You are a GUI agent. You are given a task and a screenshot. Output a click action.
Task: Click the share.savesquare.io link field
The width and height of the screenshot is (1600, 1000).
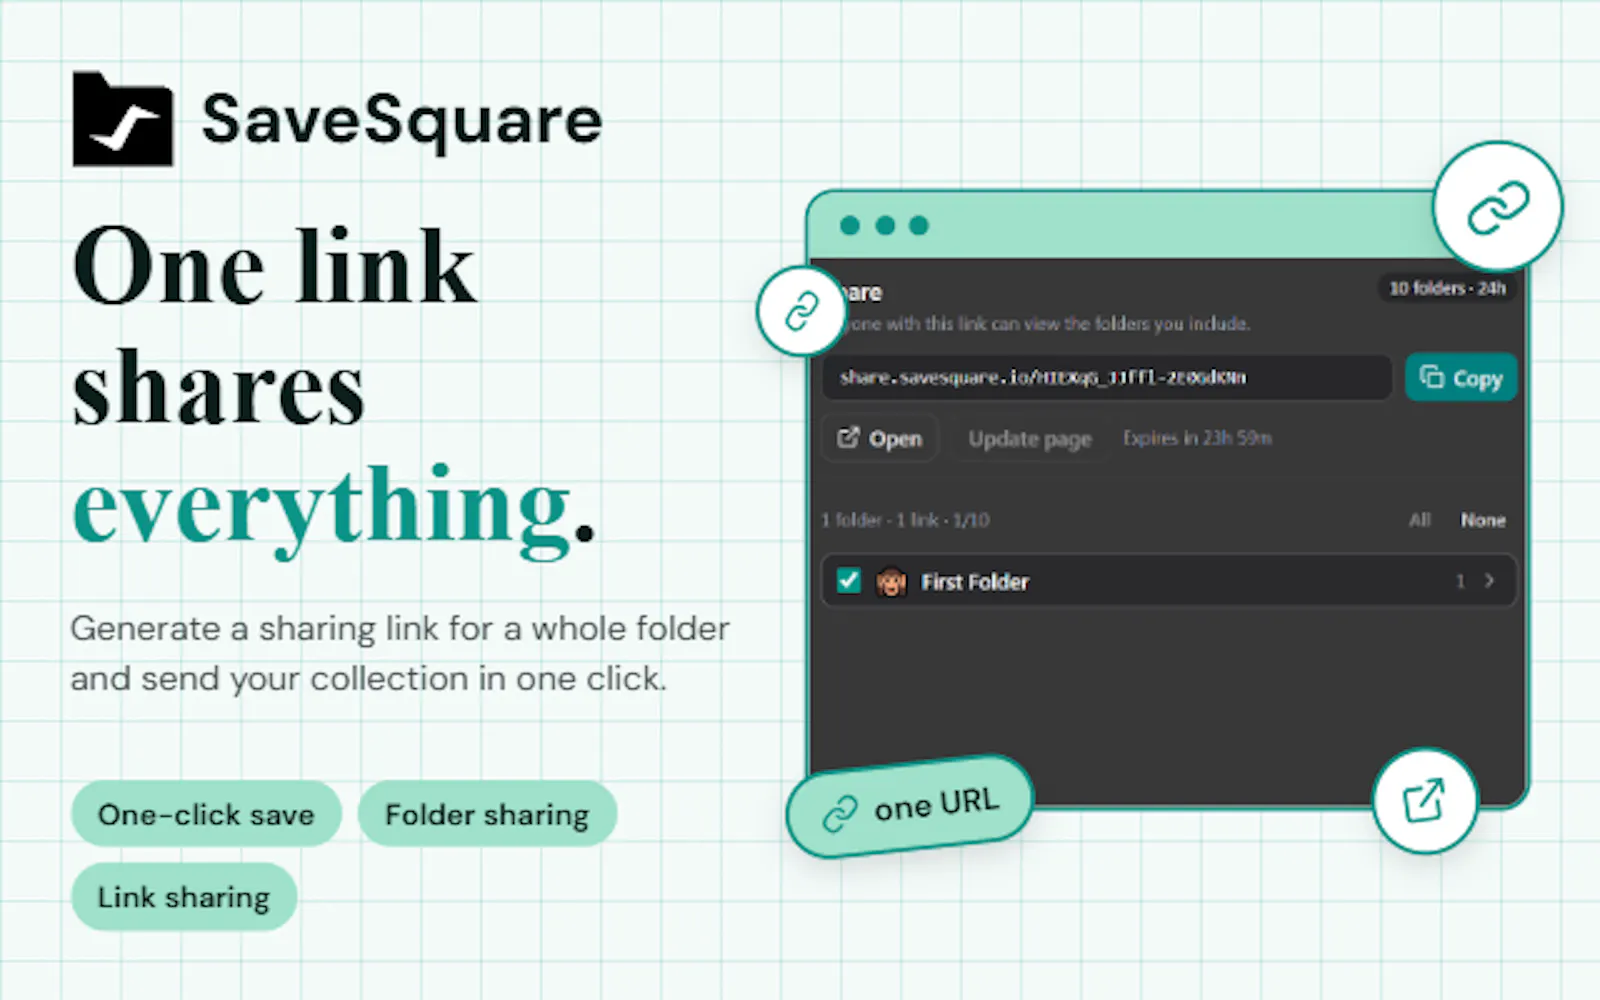pyautogui.click(x=1107, y=378)
